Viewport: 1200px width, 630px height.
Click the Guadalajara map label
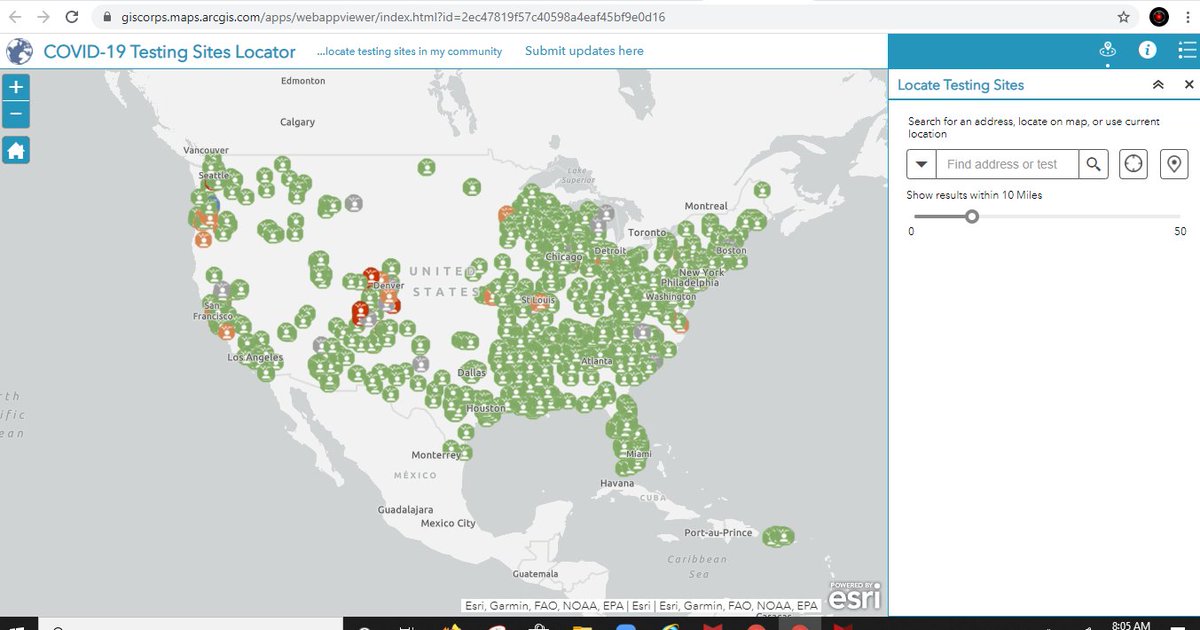(405, 509)
